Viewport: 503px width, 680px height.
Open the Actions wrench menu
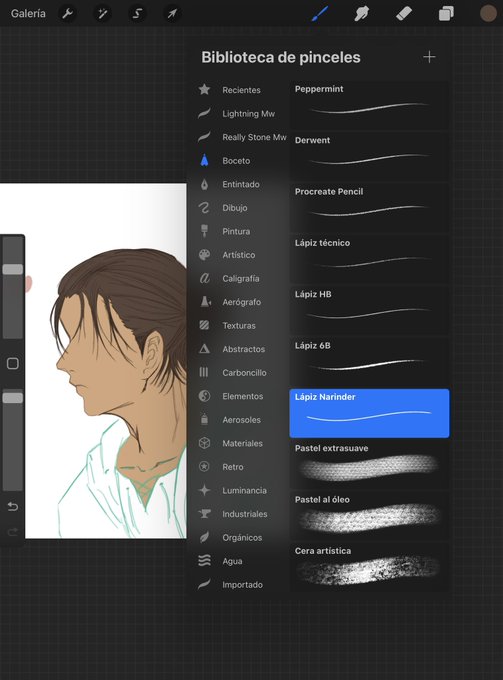(x=68, y=14)
